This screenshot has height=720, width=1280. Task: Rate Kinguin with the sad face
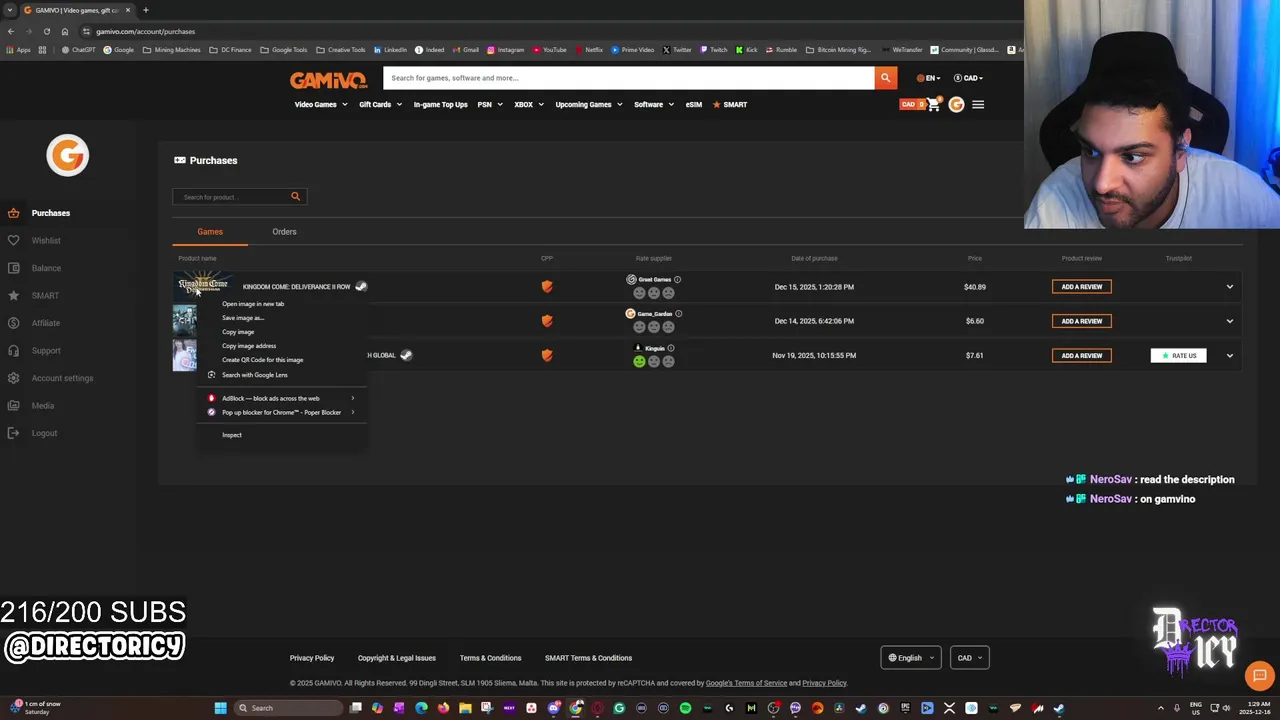[x=668, y=361]
